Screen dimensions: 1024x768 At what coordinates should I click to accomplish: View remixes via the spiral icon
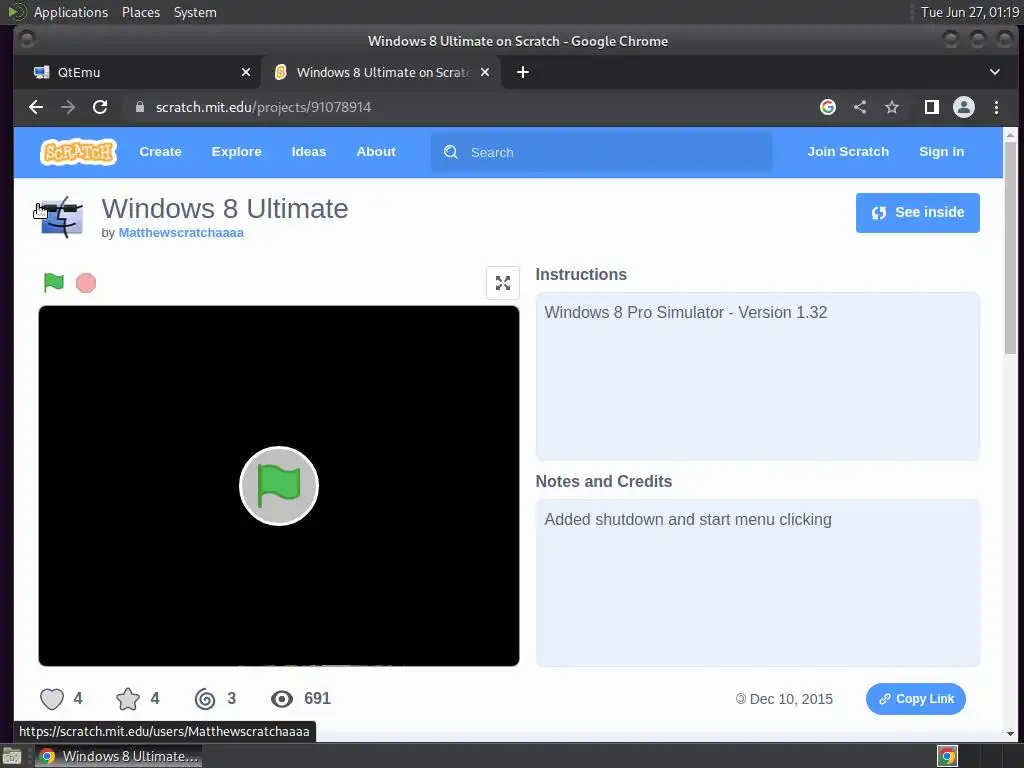[205, 699]
